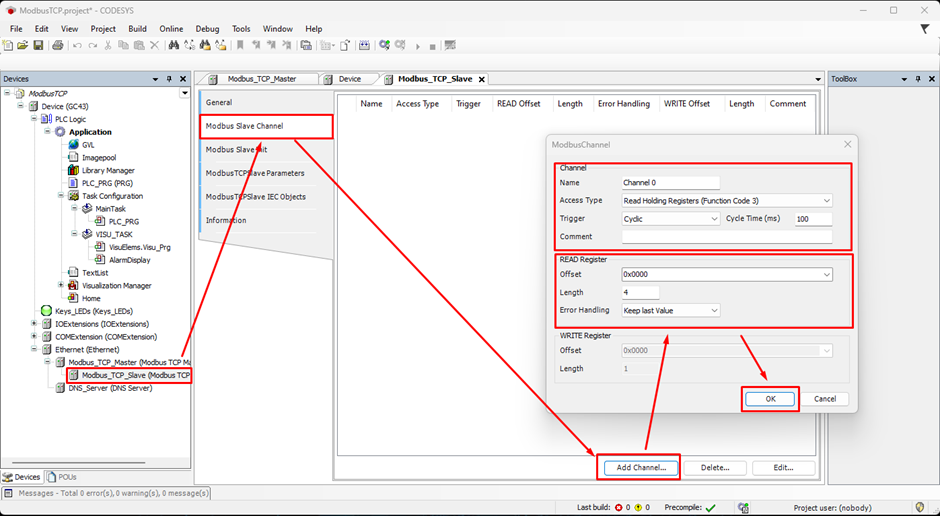Pin the Devices panel
The image size is (940, 516).
click(169, 79)
